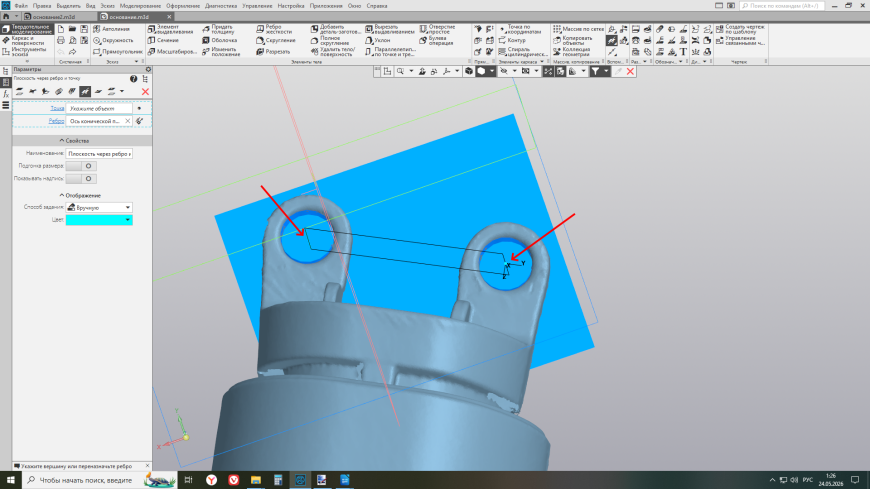Image resolution: width=870 pixels, height=489 pixels.
Task: Open the cyan Цвет color picker
Action: tap(99, 220)
